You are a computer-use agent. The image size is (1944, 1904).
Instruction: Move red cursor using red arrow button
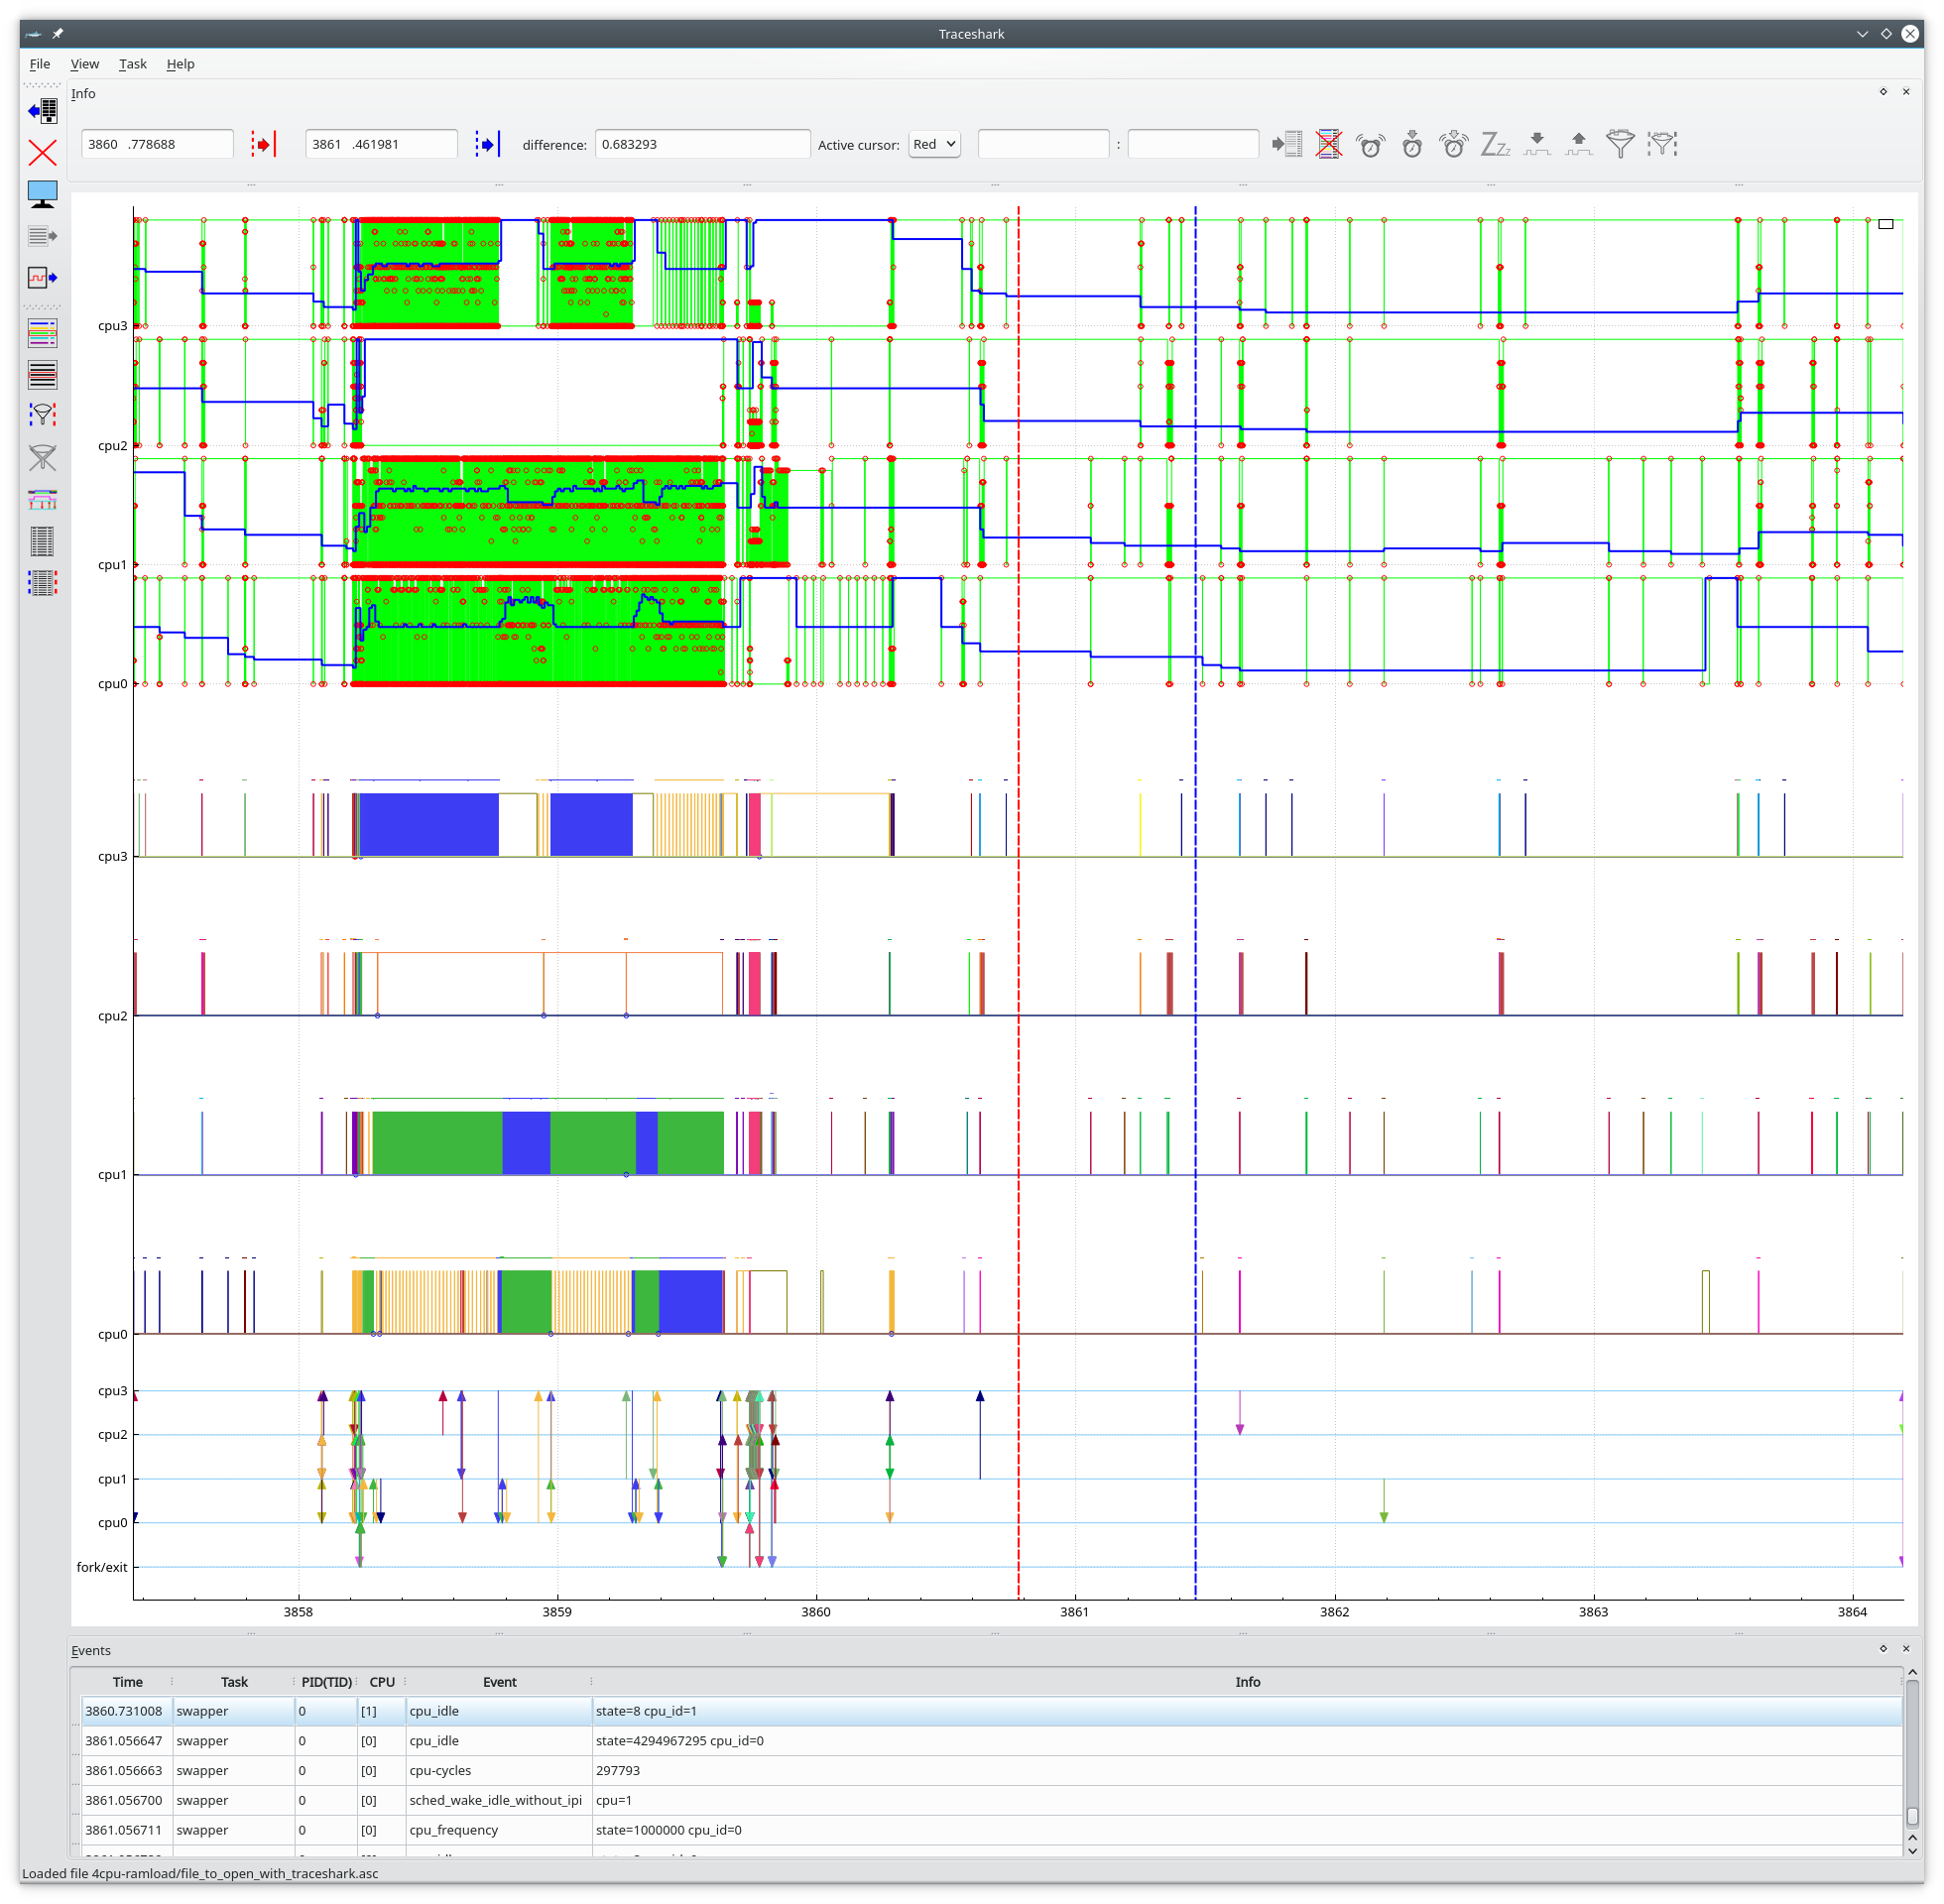pos(263,144)
